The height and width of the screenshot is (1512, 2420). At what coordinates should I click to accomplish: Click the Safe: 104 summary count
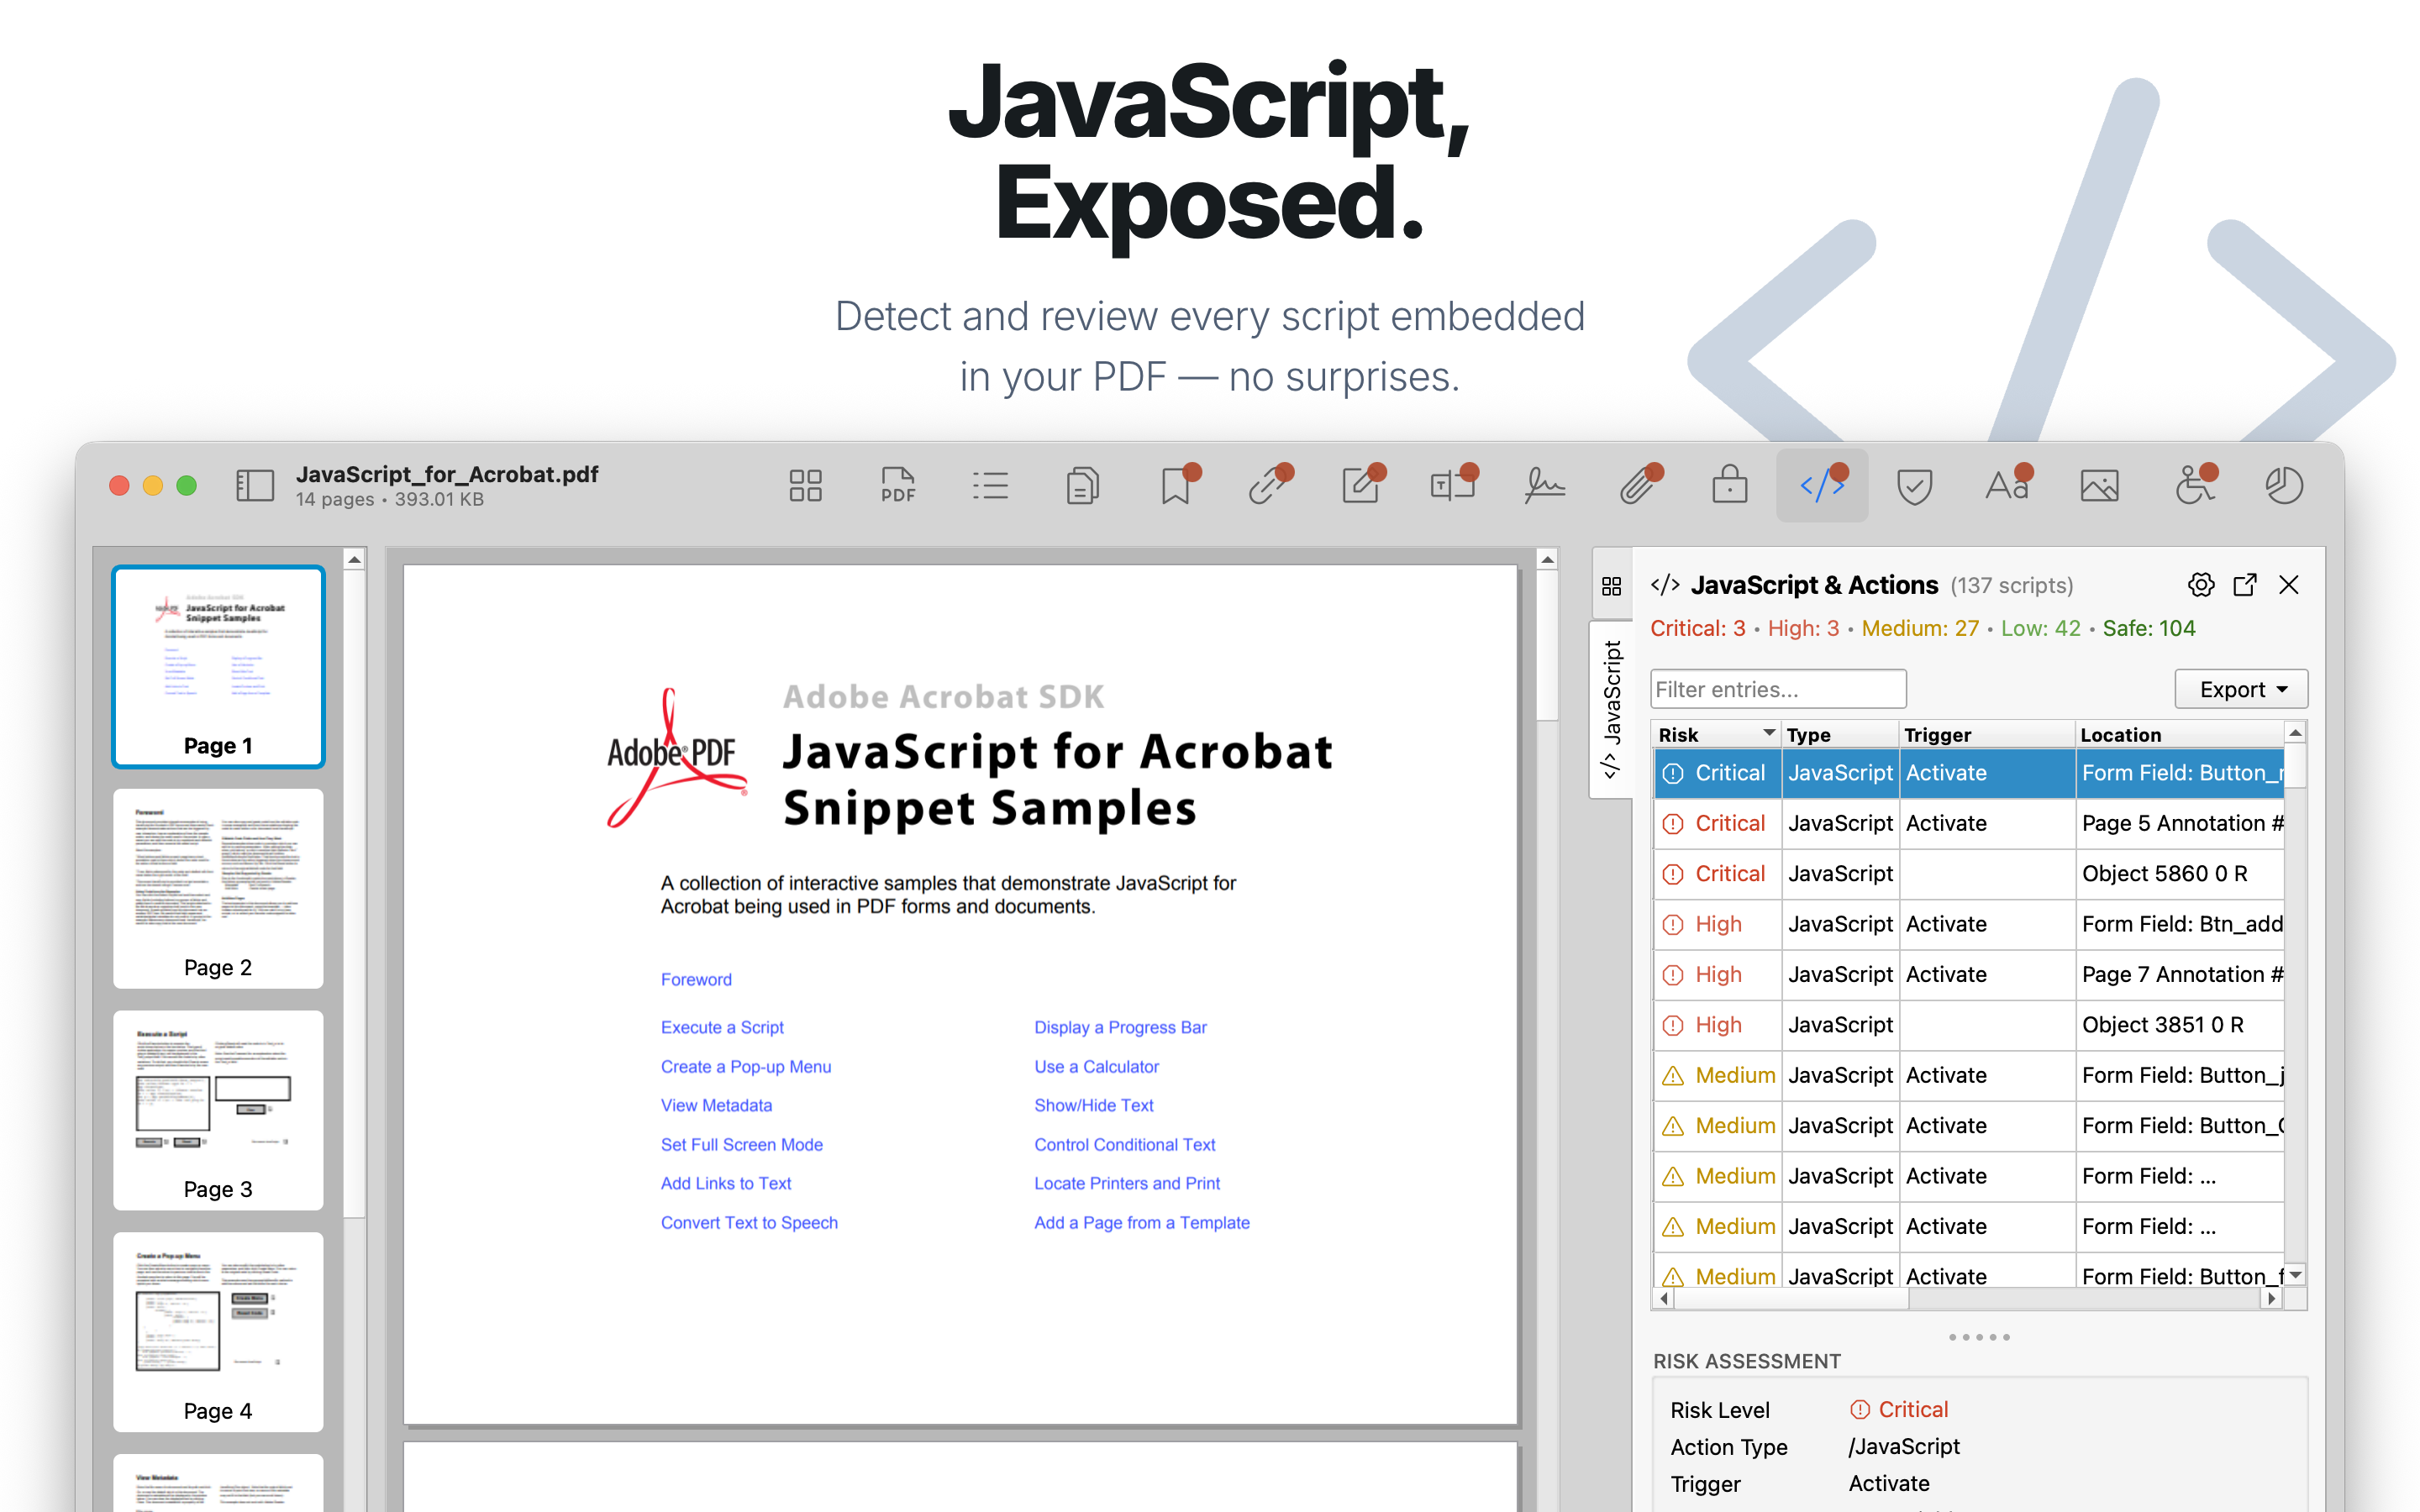pos(2148,628)
